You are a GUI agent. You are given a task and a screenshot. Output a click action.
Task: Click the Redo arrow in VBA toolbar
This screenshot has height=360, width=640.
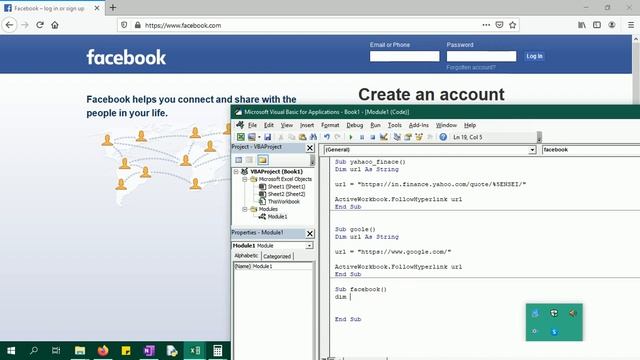[337, 137]
